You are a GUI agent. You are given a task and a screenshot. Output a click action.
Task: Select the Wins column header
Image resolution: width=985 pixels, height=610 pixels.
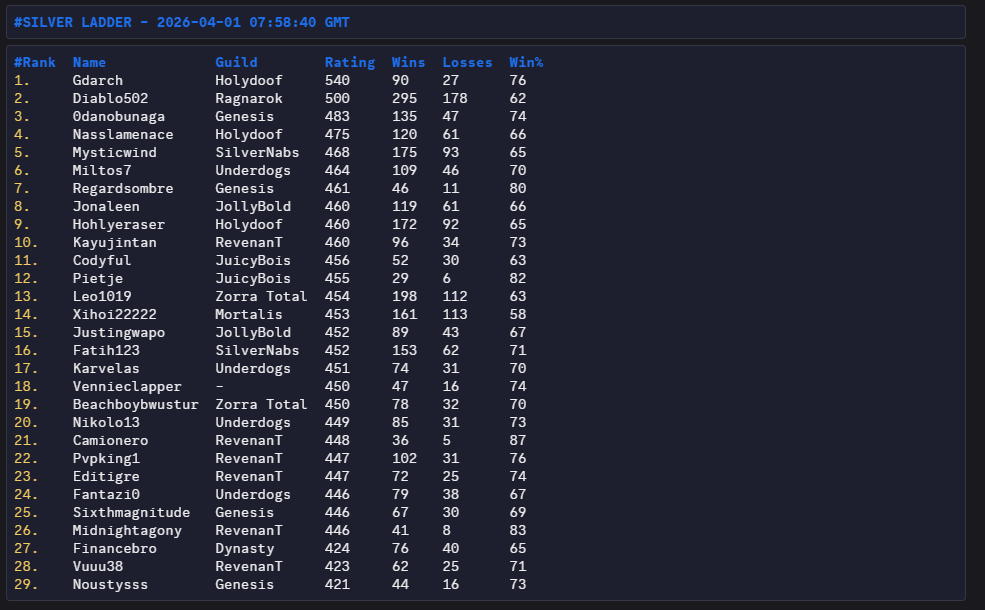click(408, 62)
